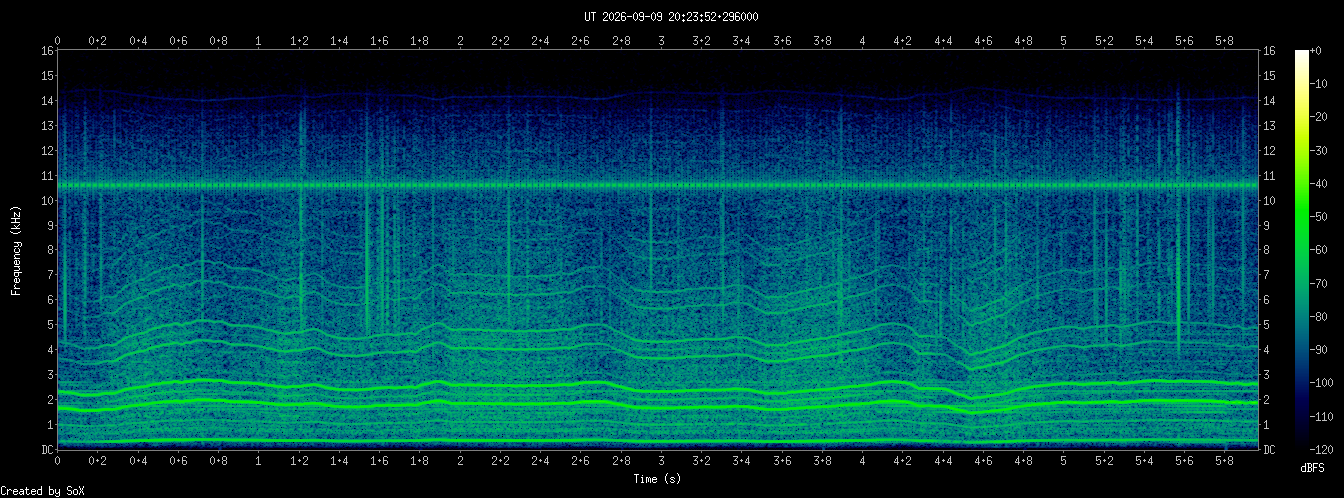Image resolution: width=1344 pixels, height=498 pixels.
Task: Click the 11 kHz label on right axis
Action: 1270,176
